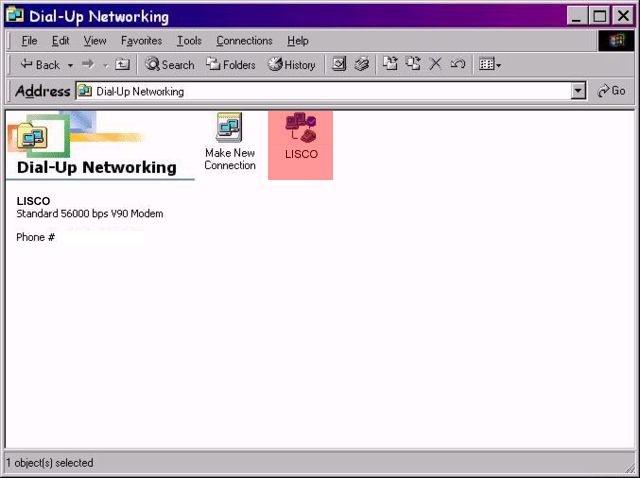This screenshot has height=478, width=640.
Task: Click the Back navigation button
Action: click(x=40, y=65)
